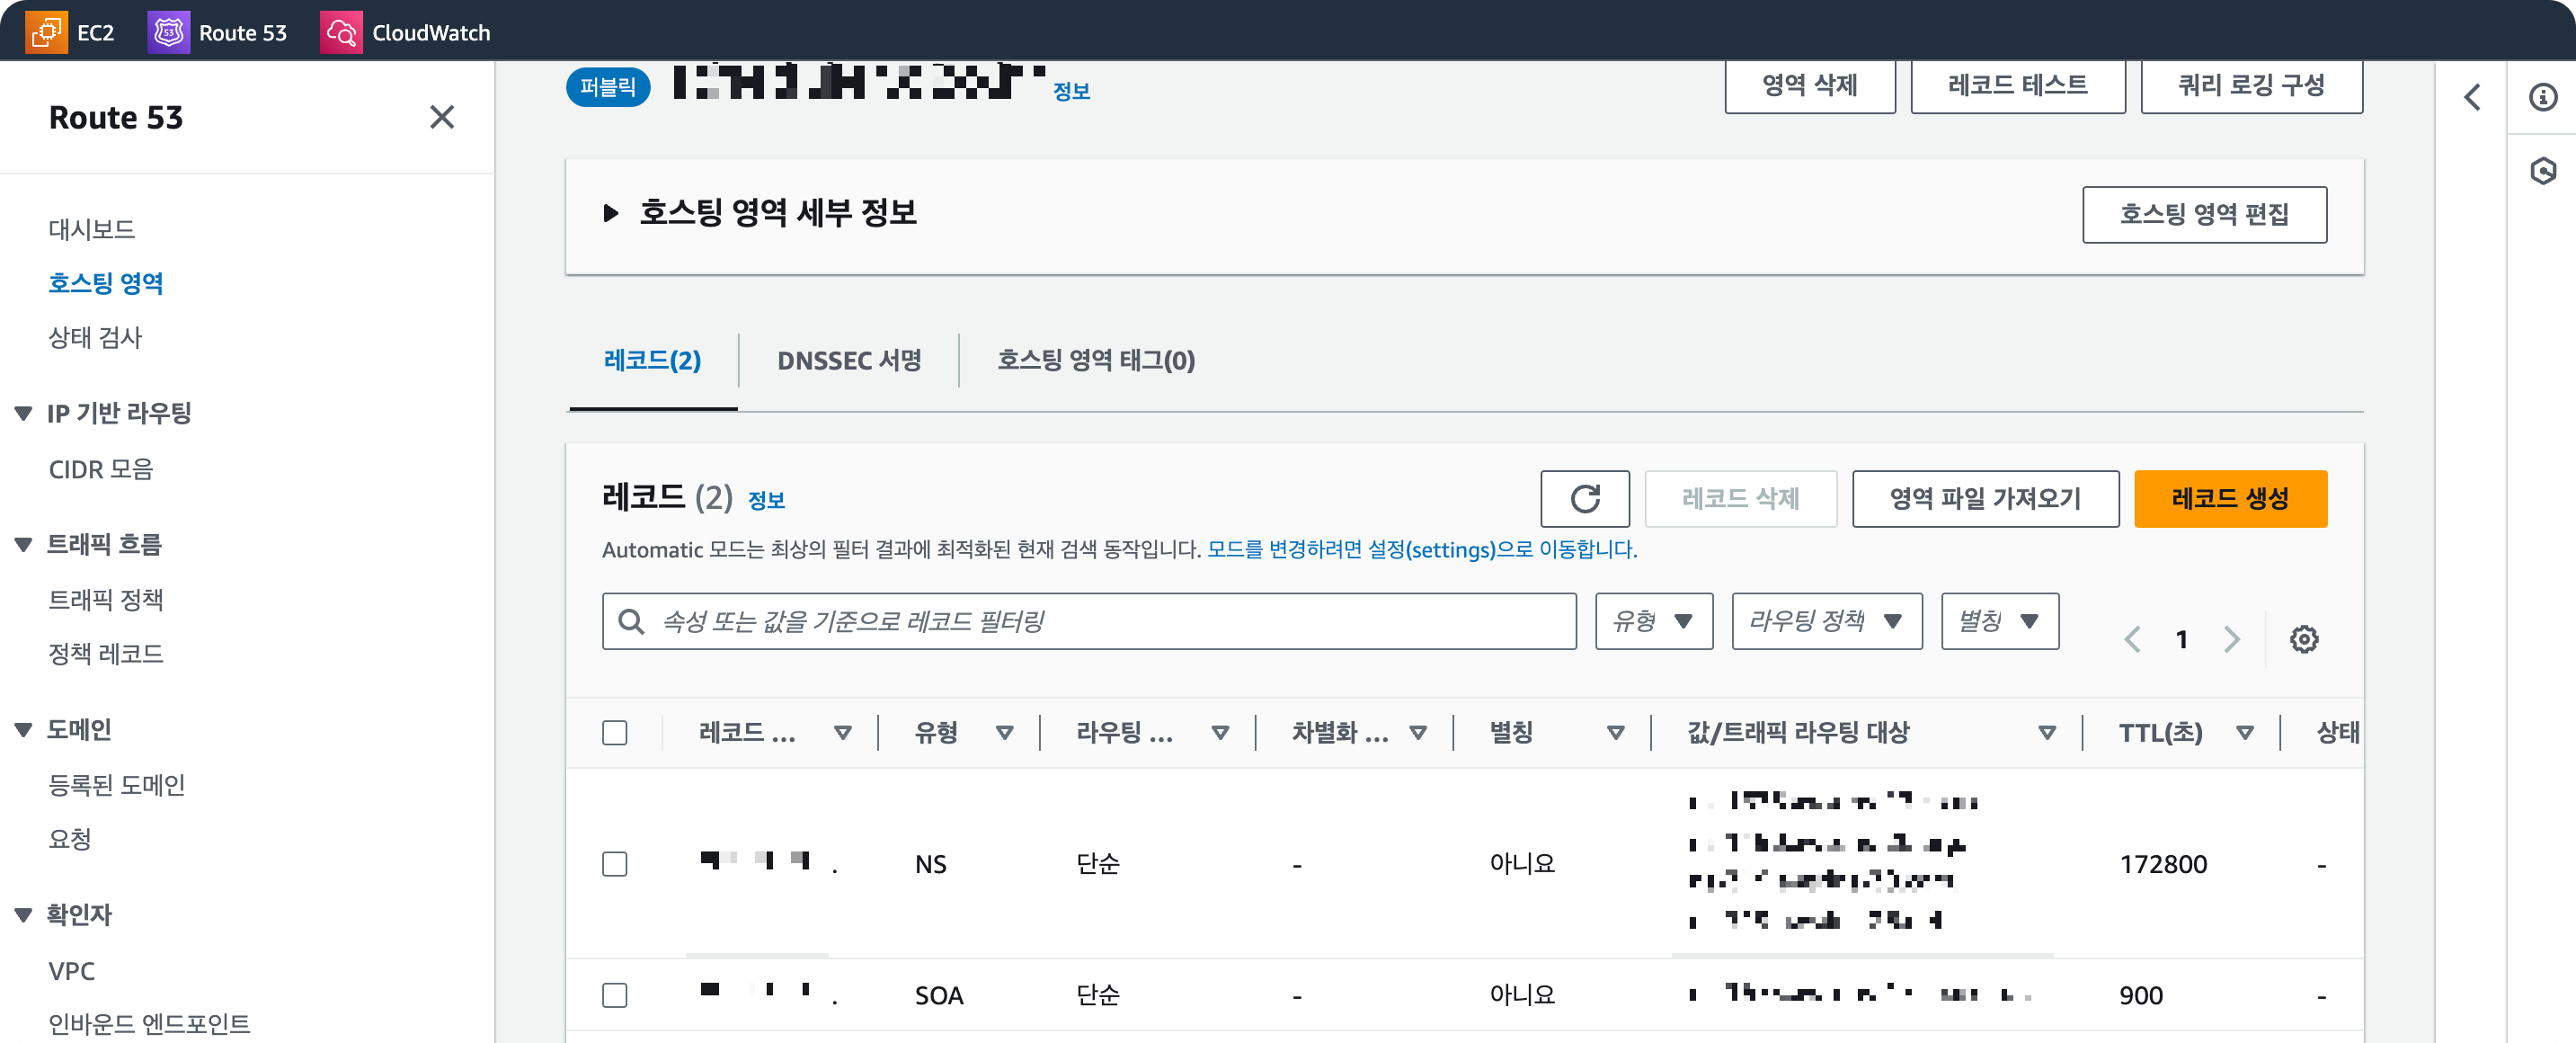2576x1043 pixels.
Task: Select the SOA record checkbox
Action: [614, 995]
